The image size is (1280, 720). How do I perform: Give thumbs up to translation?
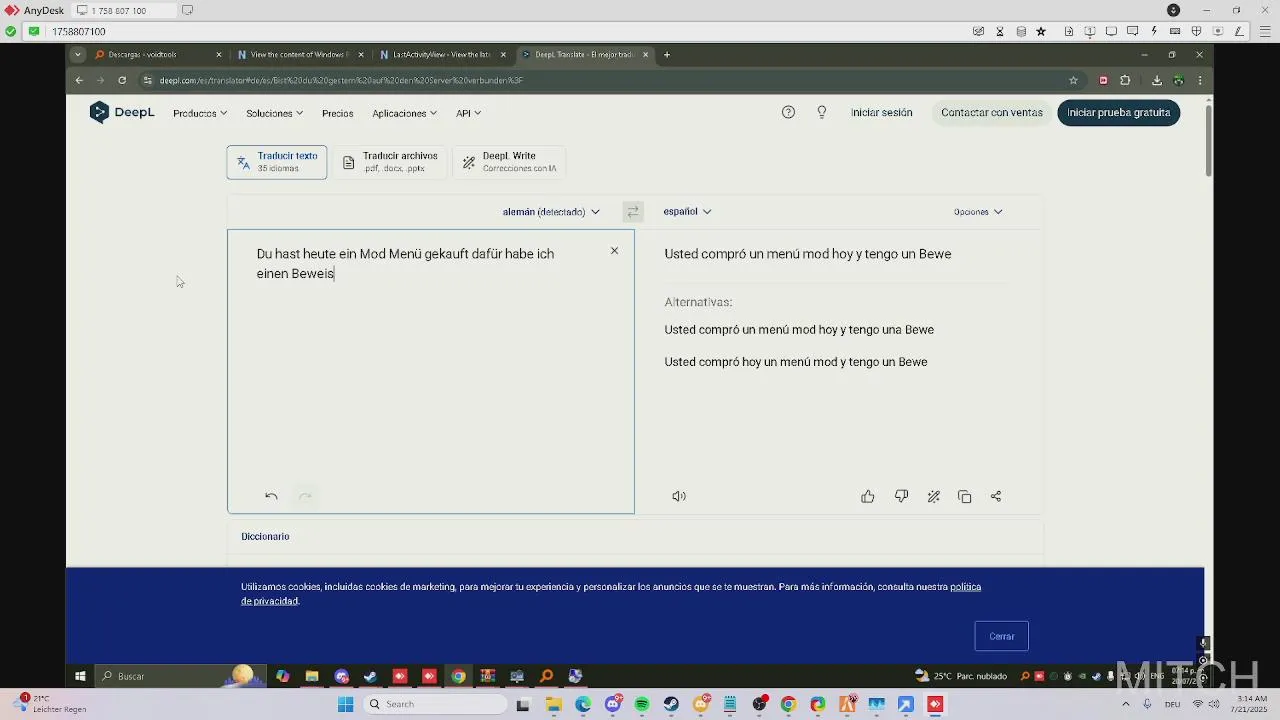tap(868, 496)
